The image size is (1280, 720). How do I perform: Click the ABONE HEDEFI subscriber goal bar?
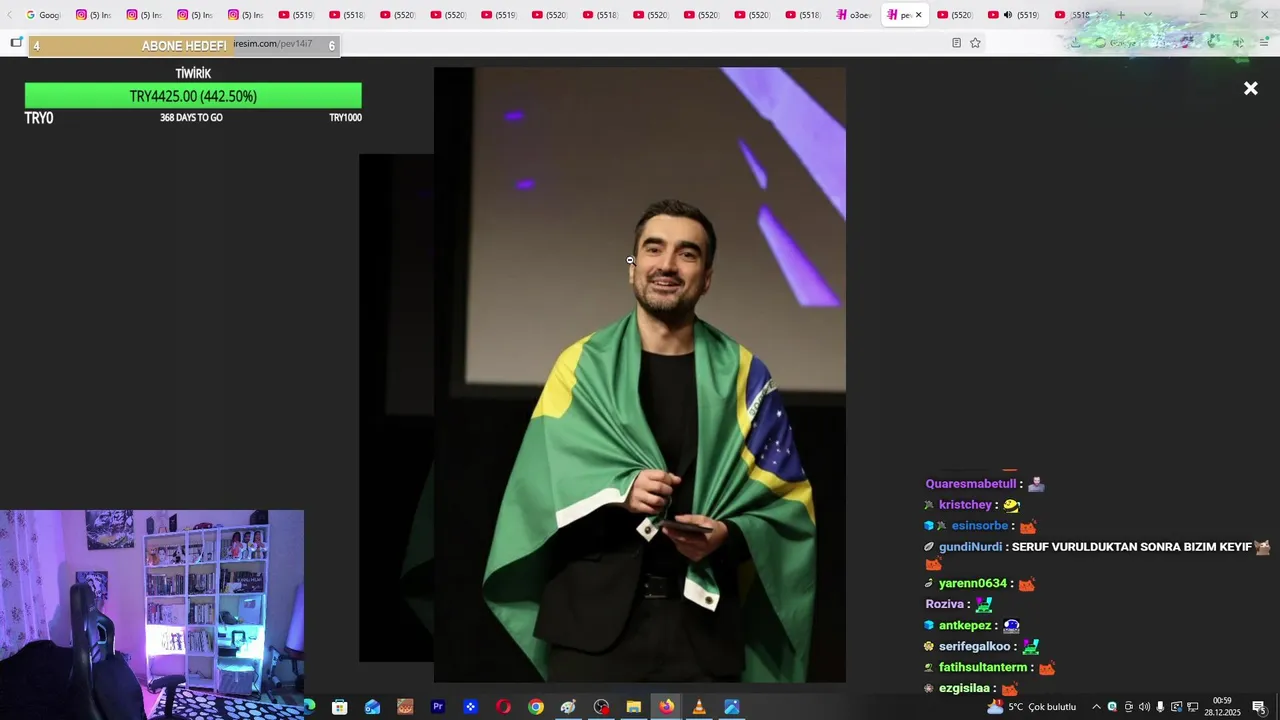click(184, 46)
